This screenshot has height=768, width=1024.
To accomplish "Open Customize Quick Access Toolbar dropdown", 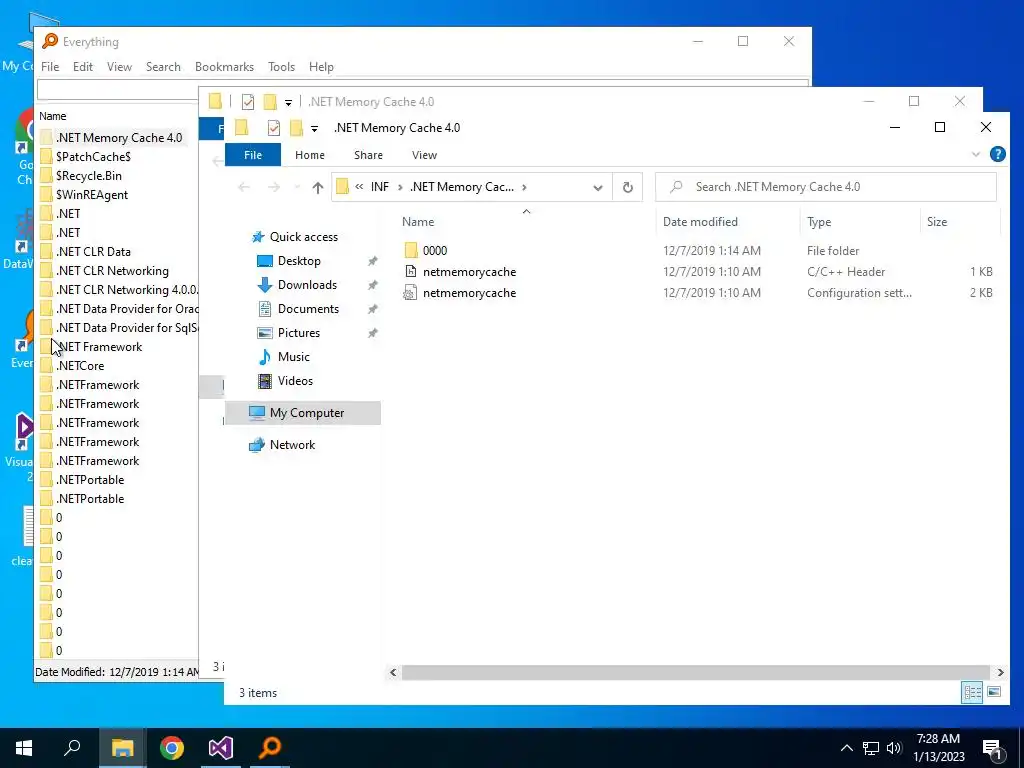I will [314, 129].
